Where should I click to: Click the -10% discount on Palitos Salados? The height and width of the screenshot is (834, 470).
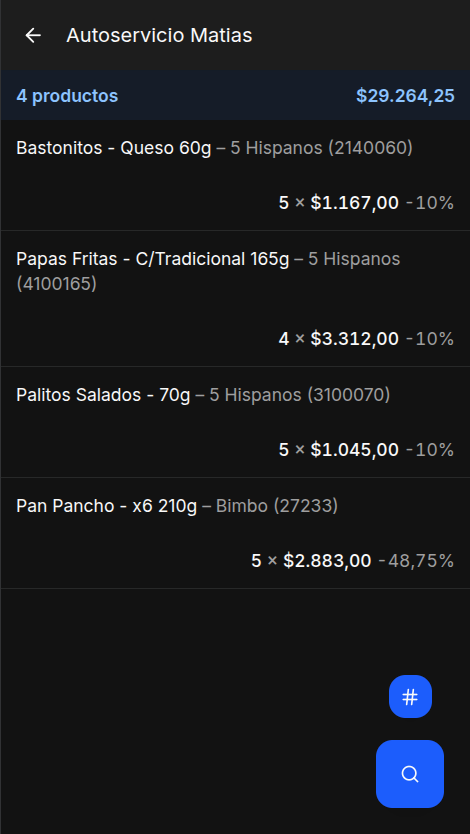pos(430,450)
